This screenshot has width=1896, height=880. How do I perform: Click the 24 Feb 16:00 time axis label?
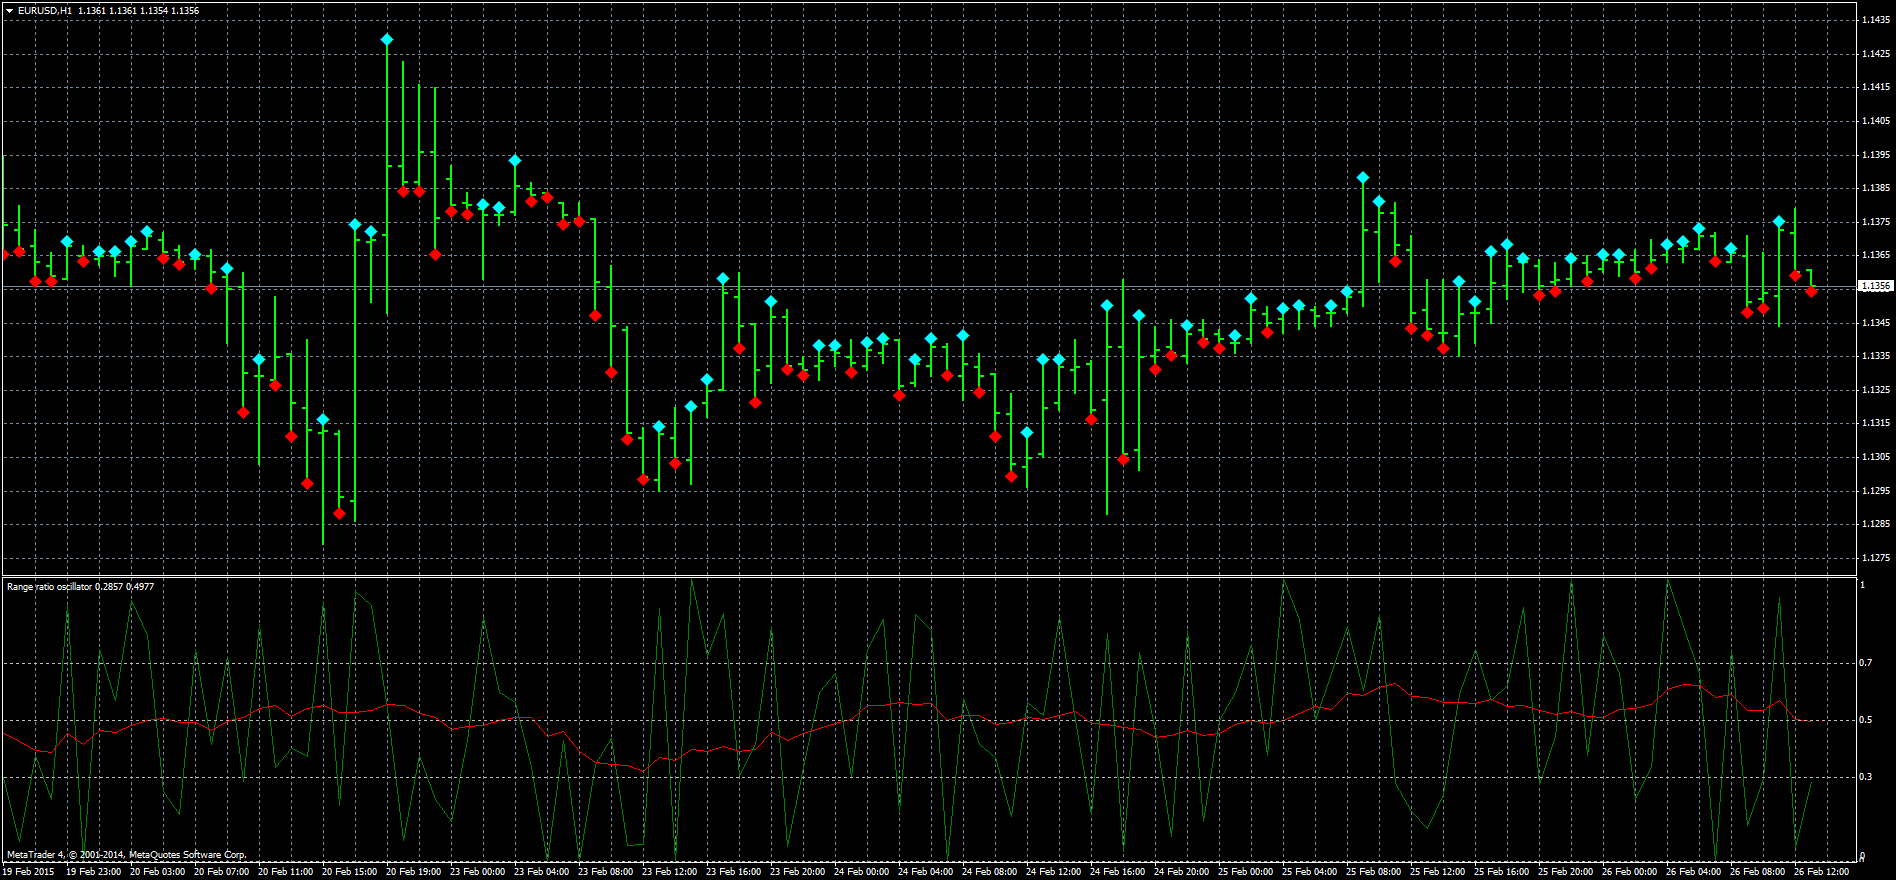[1117, 872]
